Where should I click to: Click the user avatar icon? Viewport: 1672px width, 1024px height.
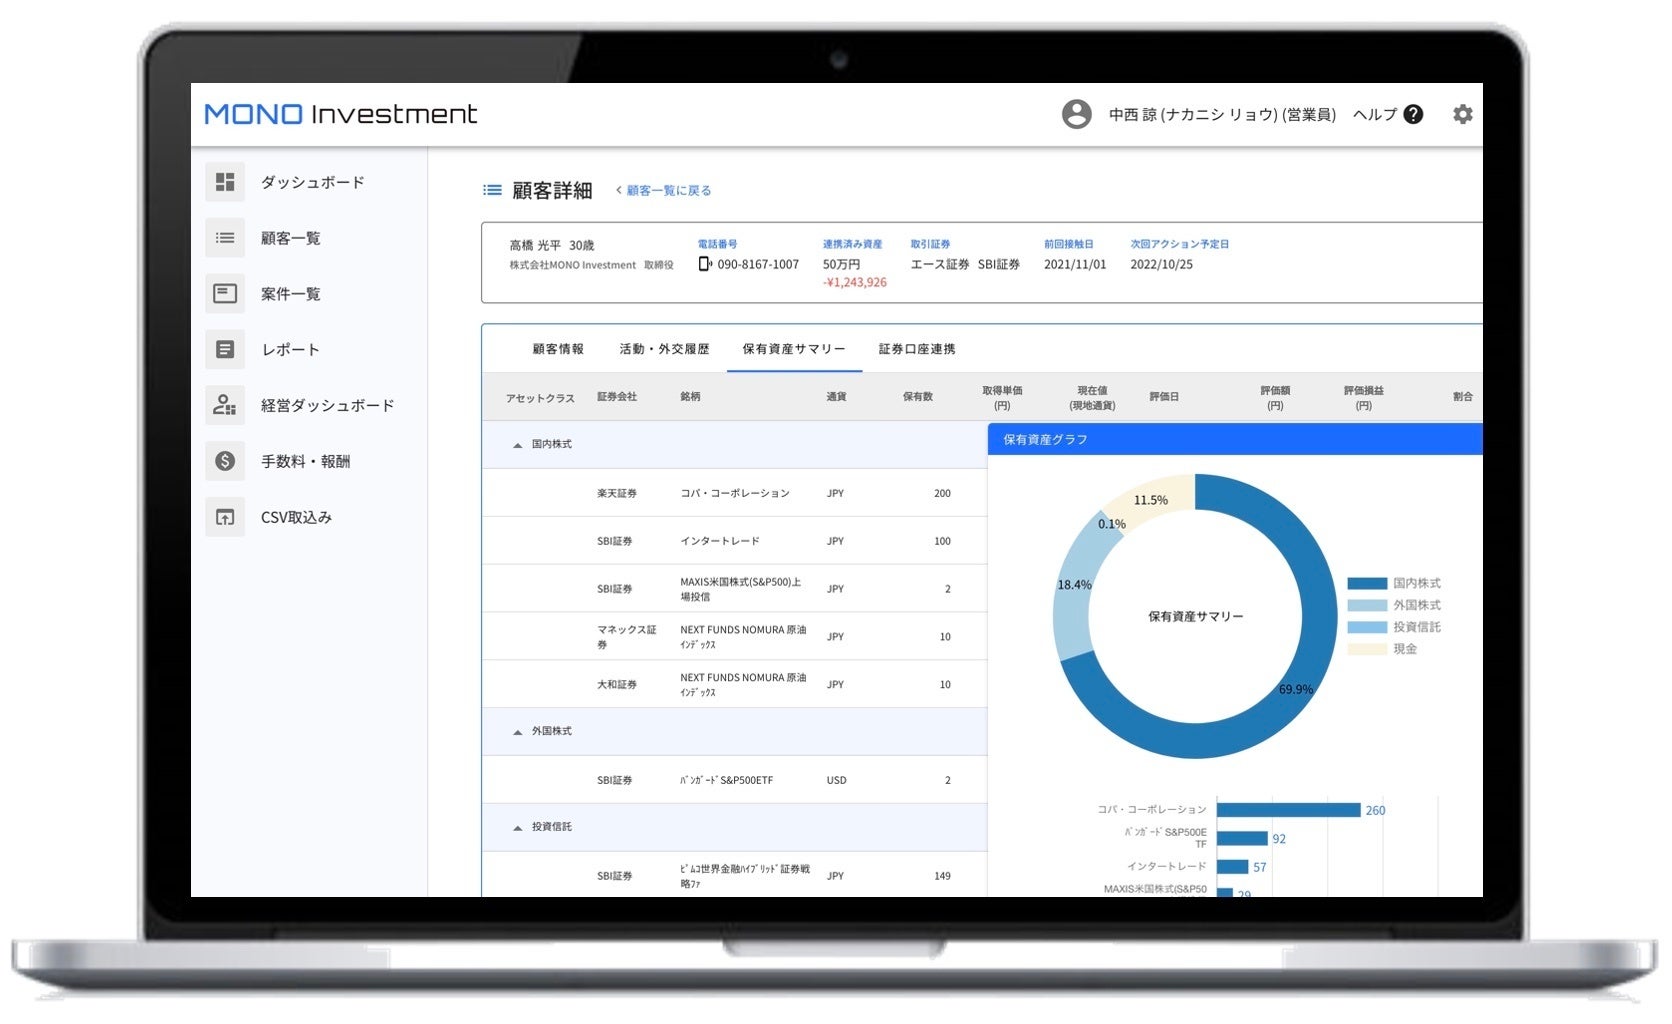click(x=1076, y=114)
